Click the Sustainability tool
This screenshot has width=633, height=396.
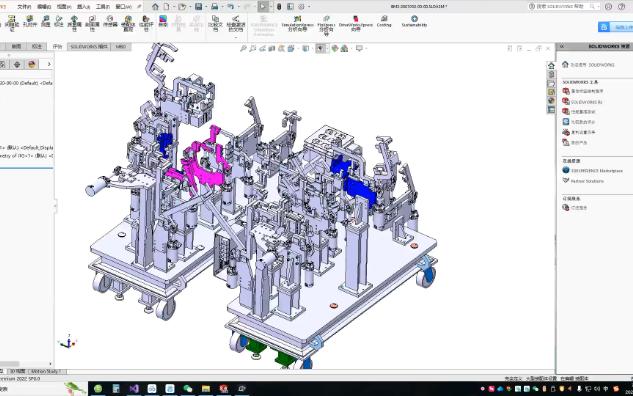(414, 21)
